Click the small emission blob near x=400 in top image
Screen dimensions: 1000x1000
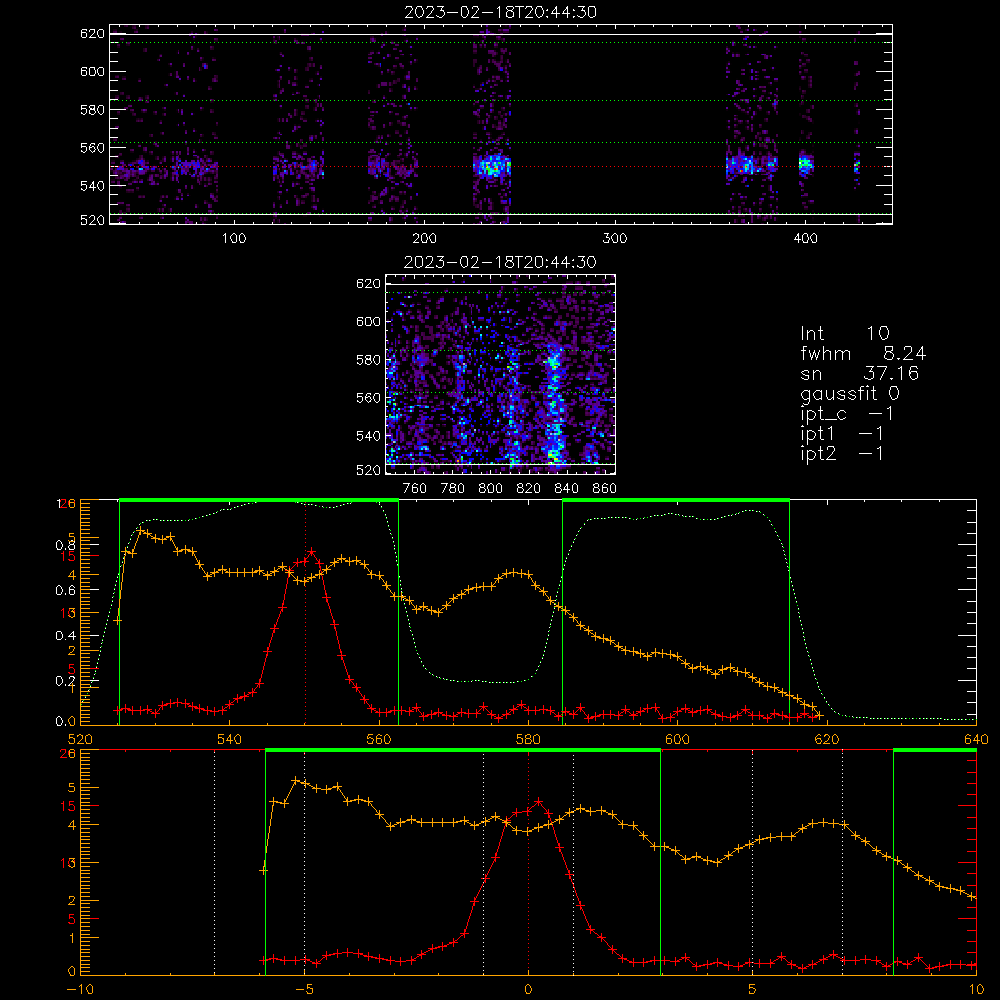(805, 165)
